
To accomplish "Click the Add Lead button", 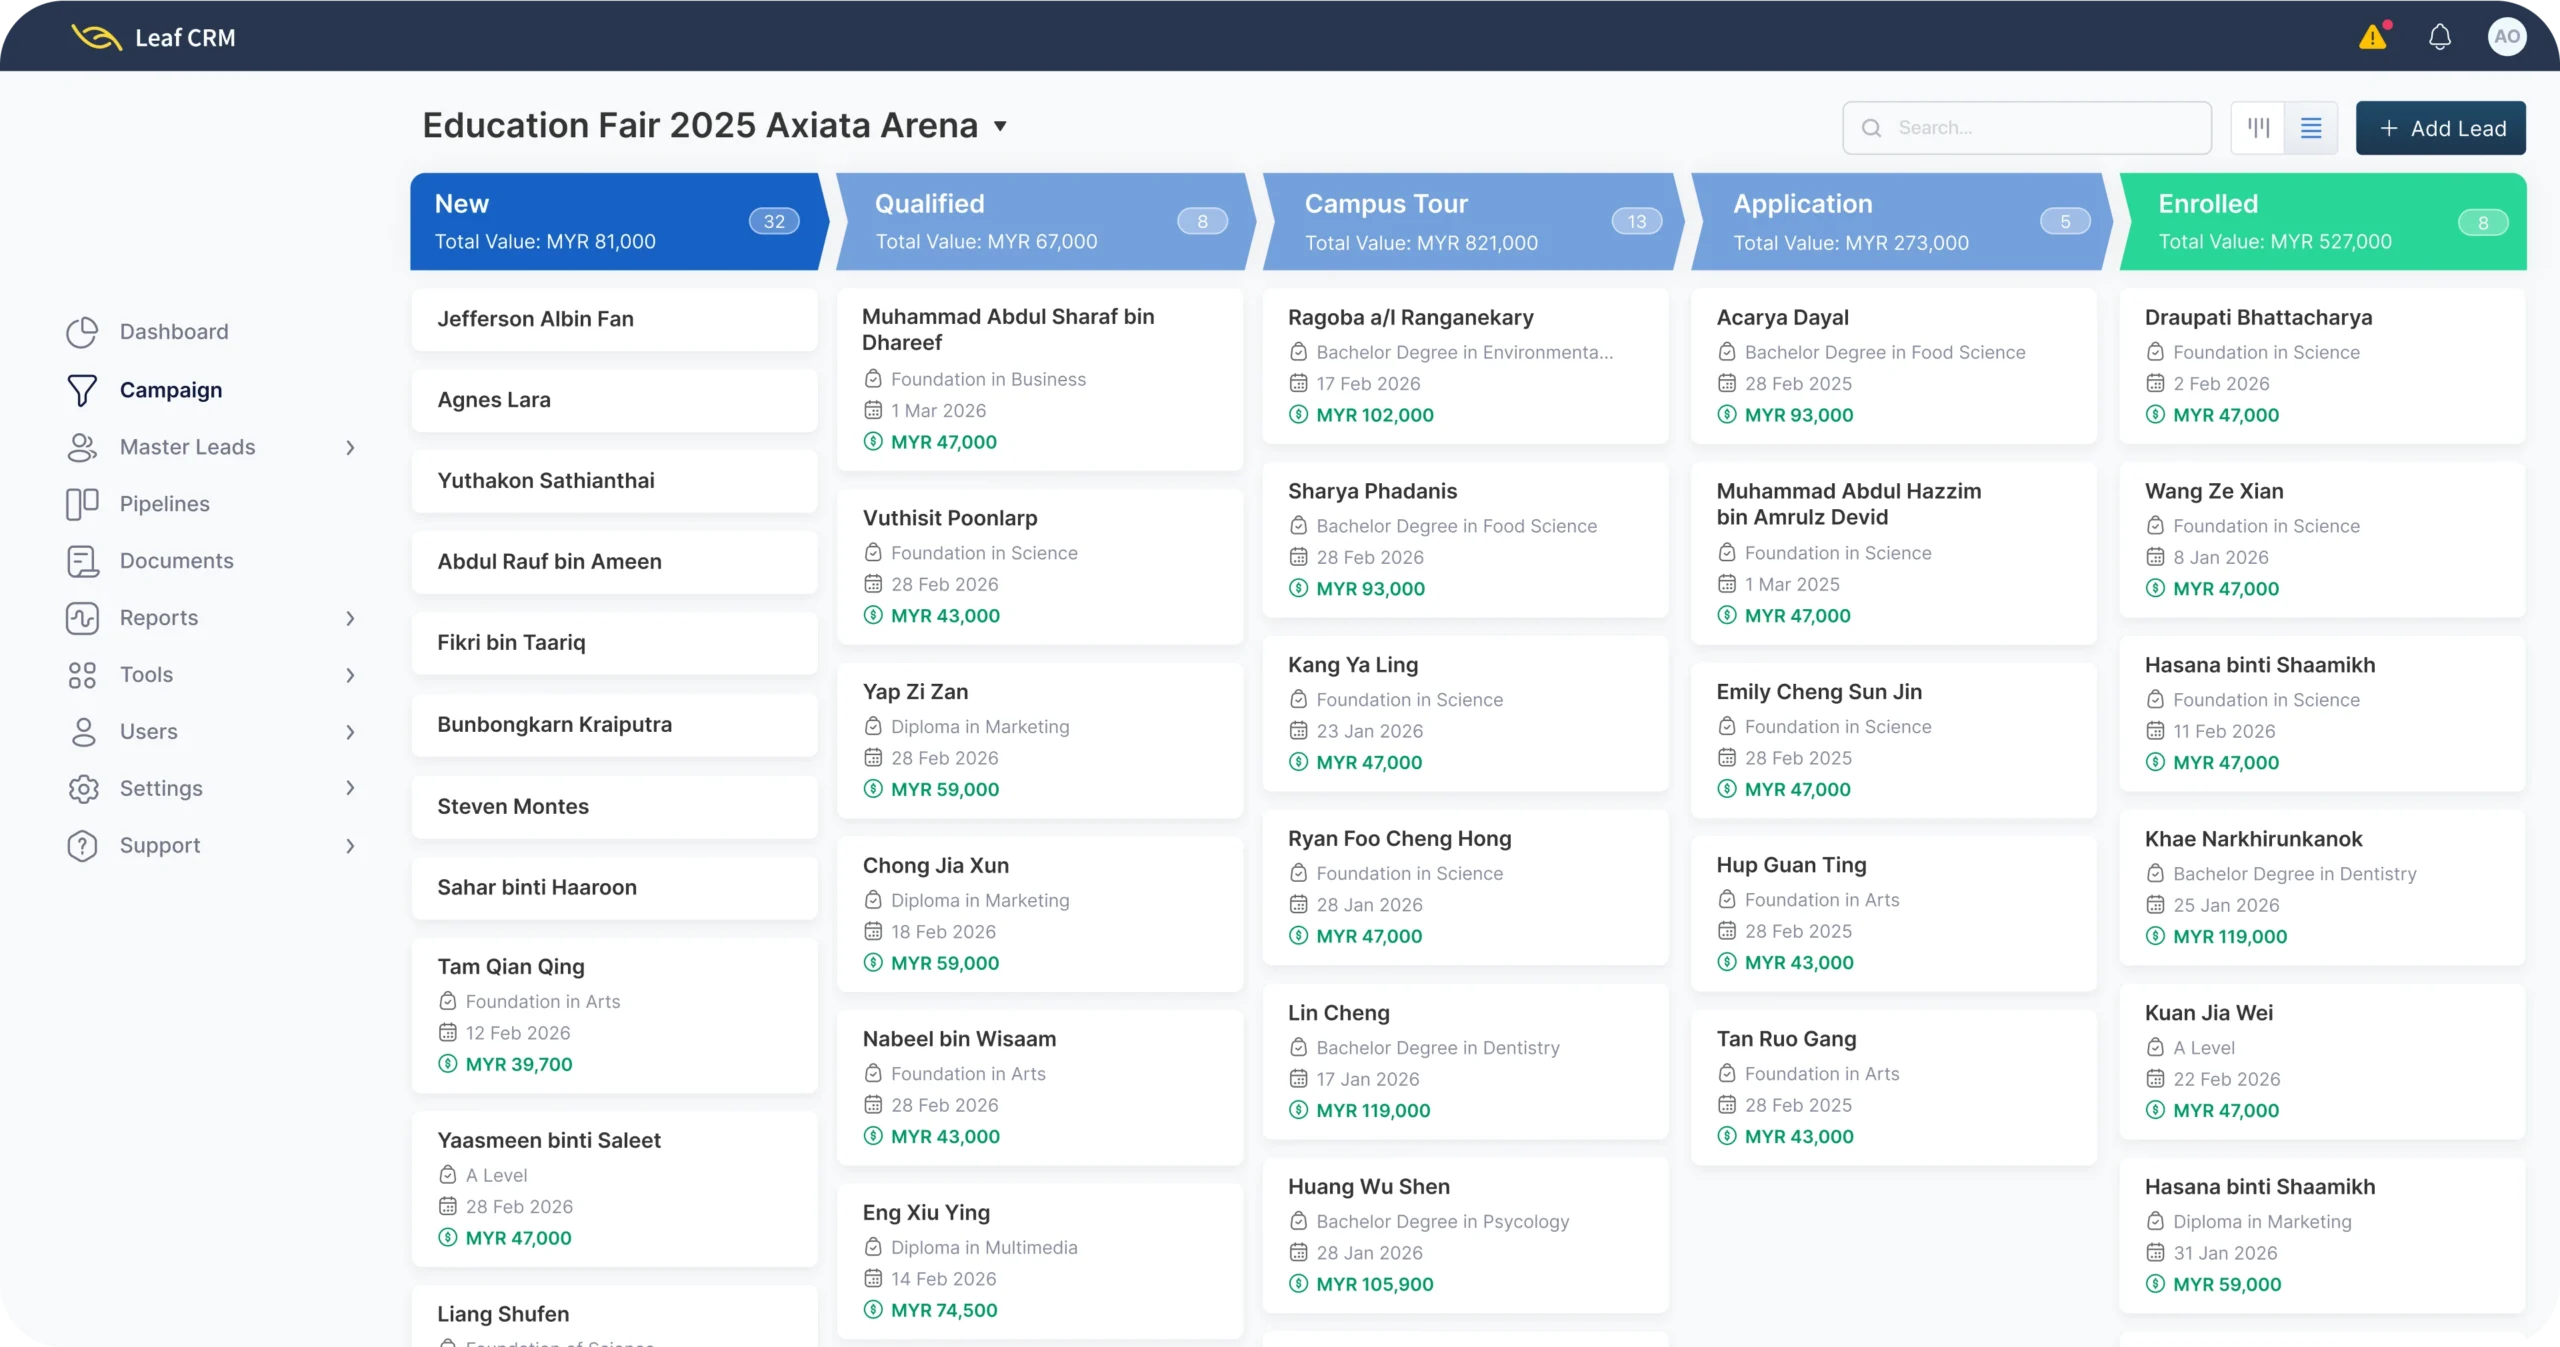I will point(2440,128).
